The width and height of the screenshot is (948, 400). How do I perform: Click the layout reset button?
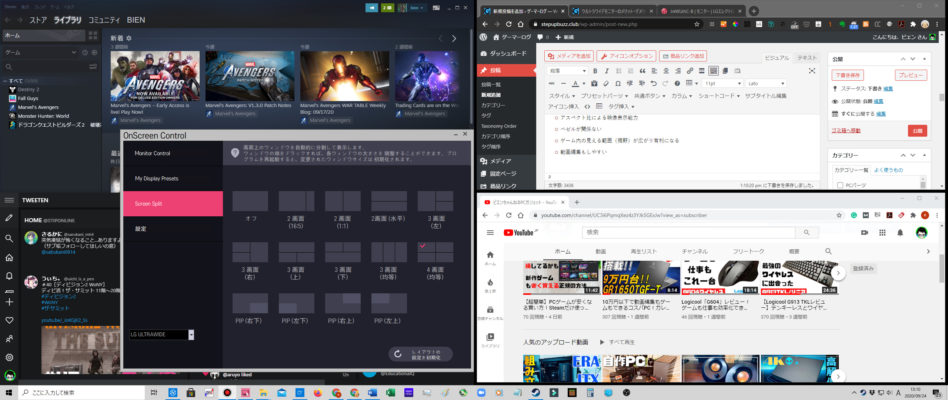point(420,354)
